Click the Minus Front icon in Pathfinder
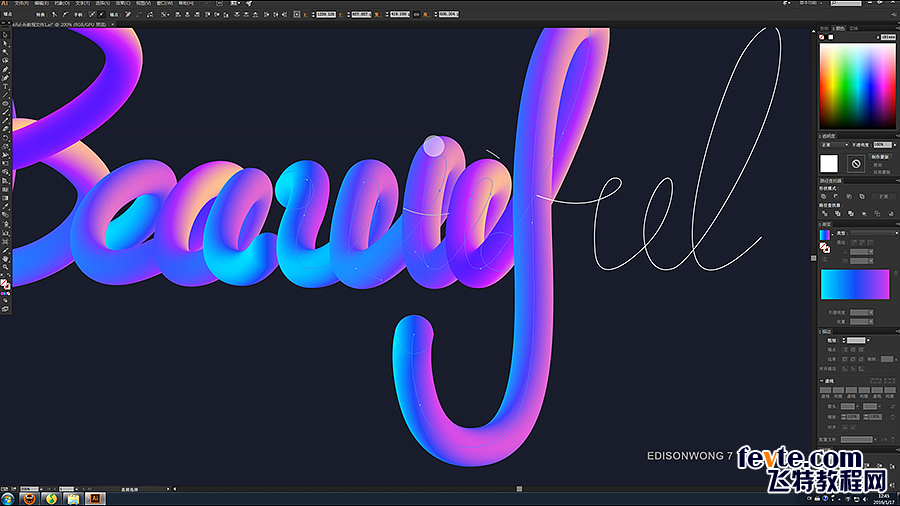900x506 pixels. pyautogui.click(x=836, y=196)
